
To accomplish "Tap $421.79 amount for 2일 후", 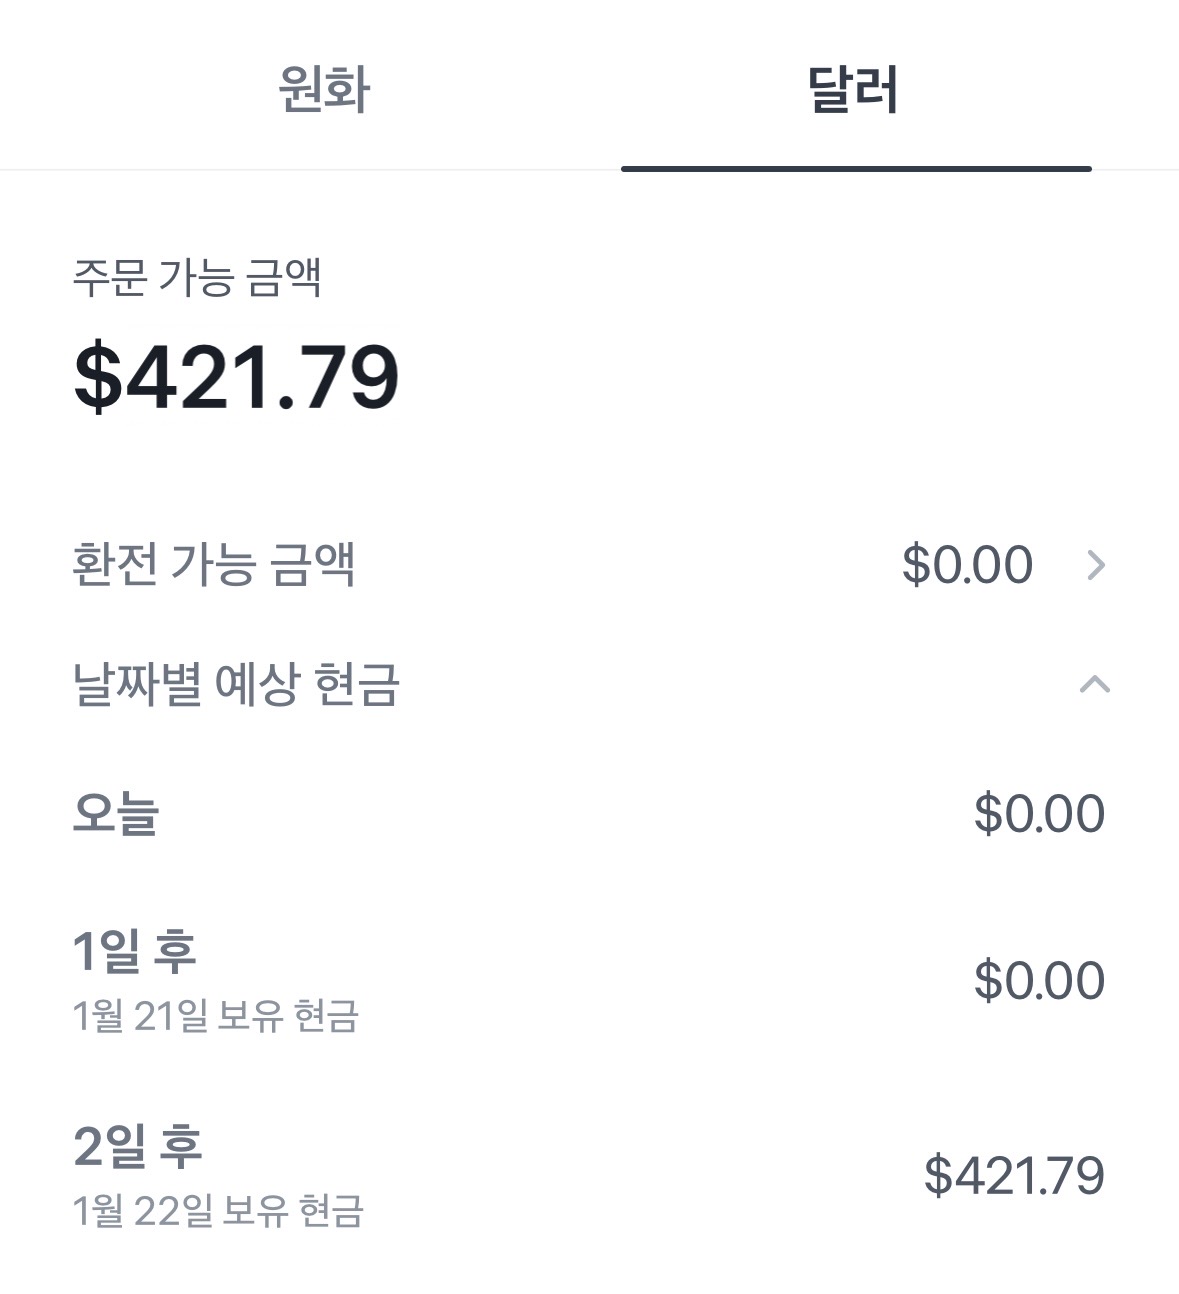I will pyautogui.click(x=1014, y=1175).
